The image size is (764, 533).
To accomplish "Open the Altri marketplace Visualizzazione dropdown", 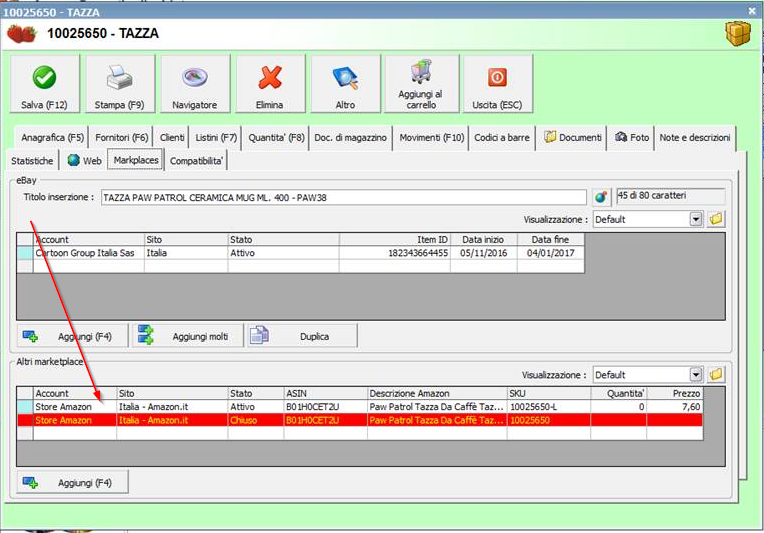I will click(696, 375).
